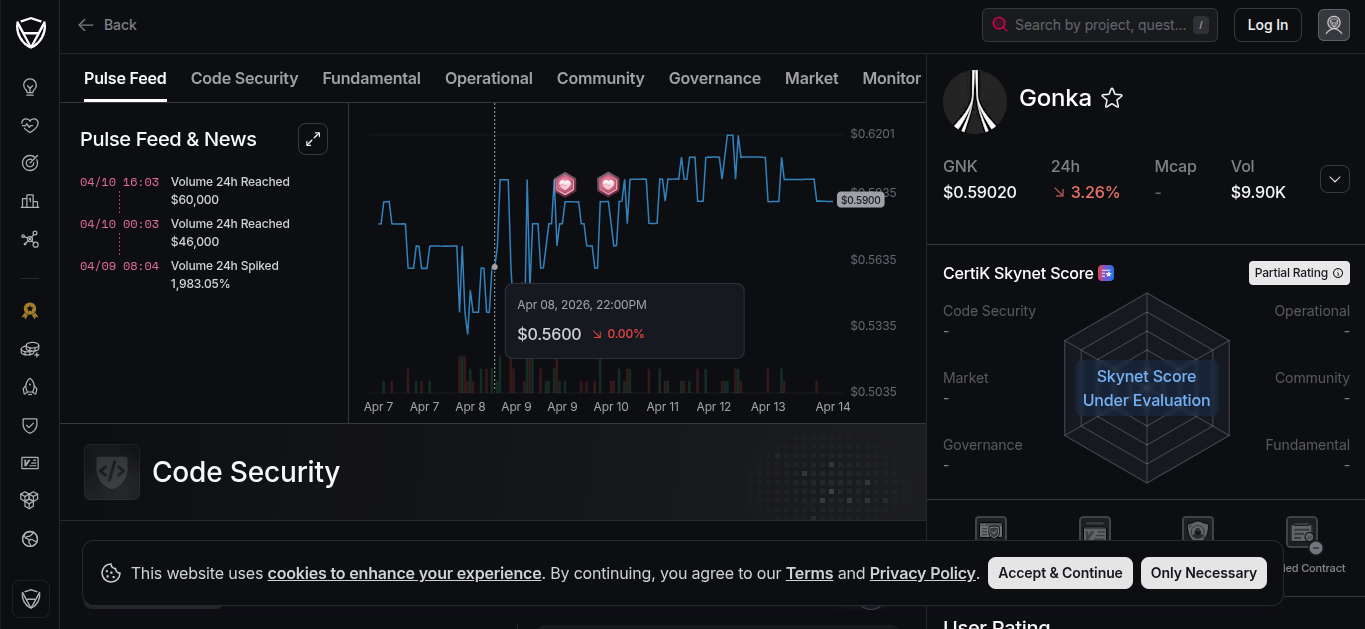Switch to the Governance tab
1365x629 pixels.
click(x=714, y=78)
